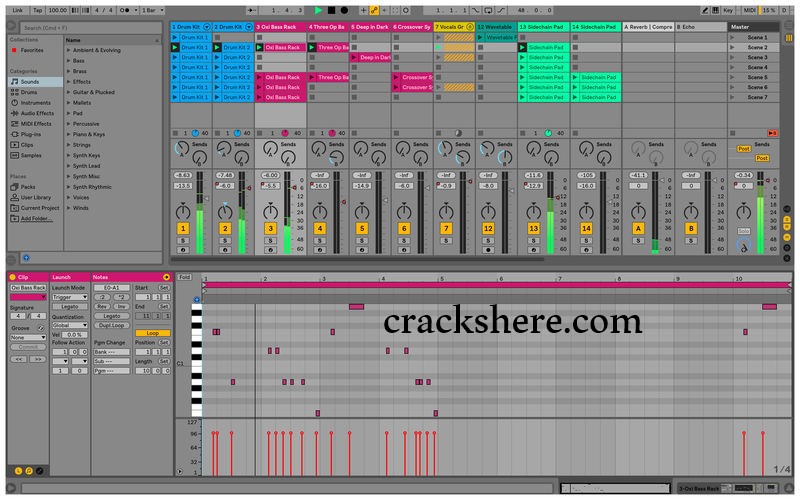800x500 pixels.
Task: Select Instruments category in browser
Action: (x=35, y=103)
